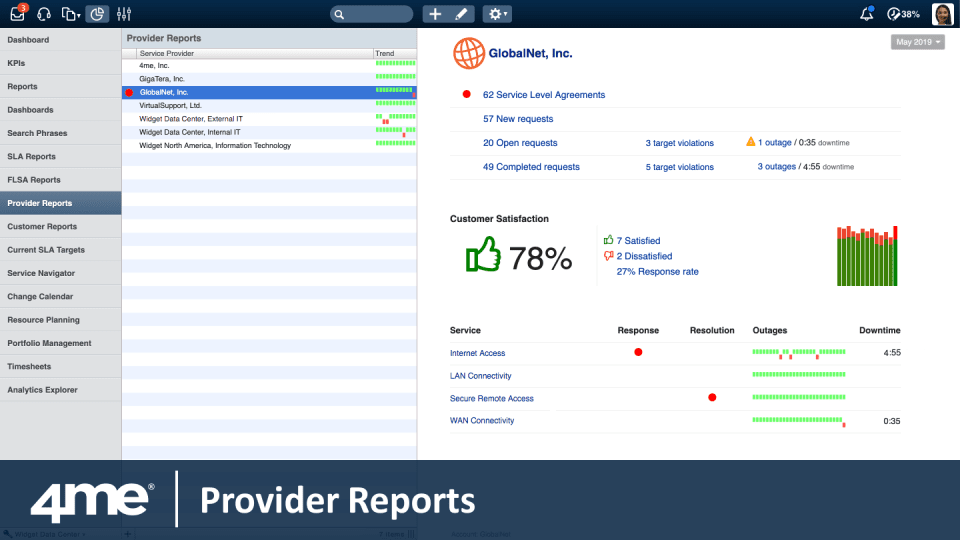The height and width of the screenshot is (540, 960).
Task: Click the 5 target violations link
Action: (679, 167)
